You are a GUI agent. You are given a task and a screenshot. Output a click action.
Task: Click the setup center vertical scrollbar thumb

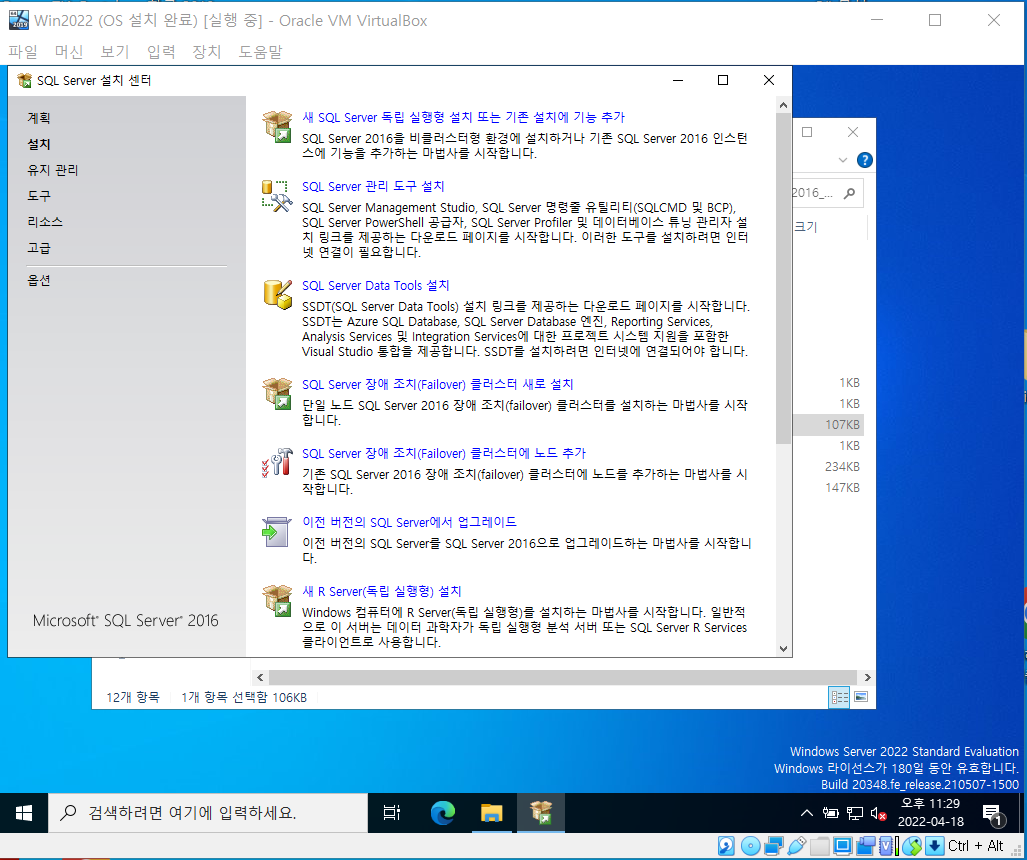(x=783, y=278)
